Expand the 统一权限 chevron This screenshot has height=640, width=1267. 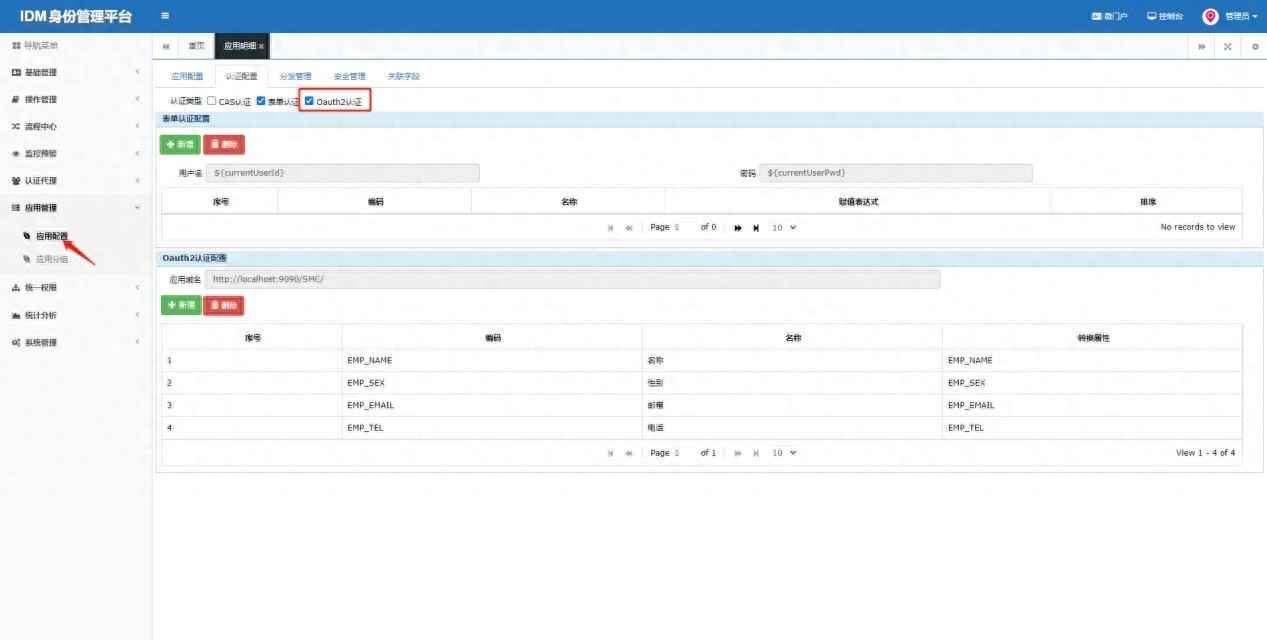pyautogui.click(x=137, y=288)
